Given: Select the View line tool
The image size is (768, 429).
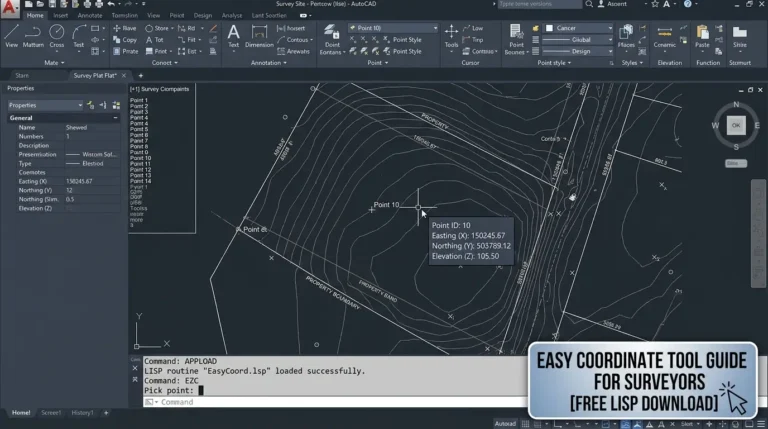Looking at the screenshot, I should pos(11,37).
